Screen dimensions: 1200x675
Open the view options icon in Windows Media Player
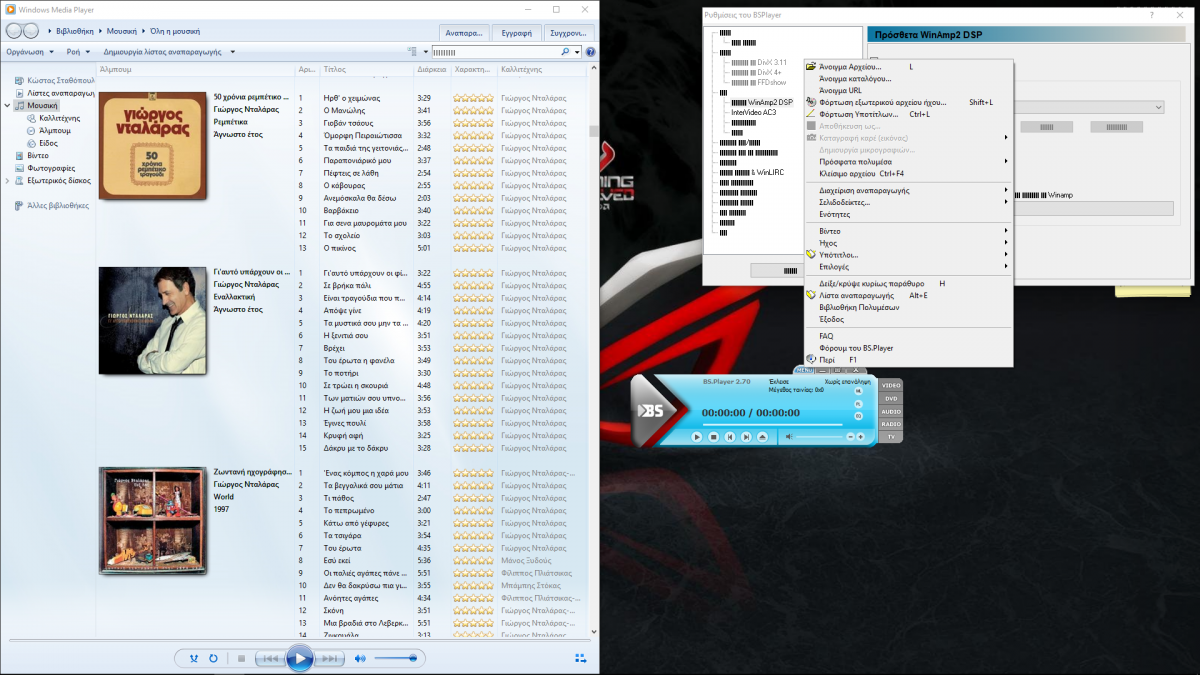coord(412,52)
